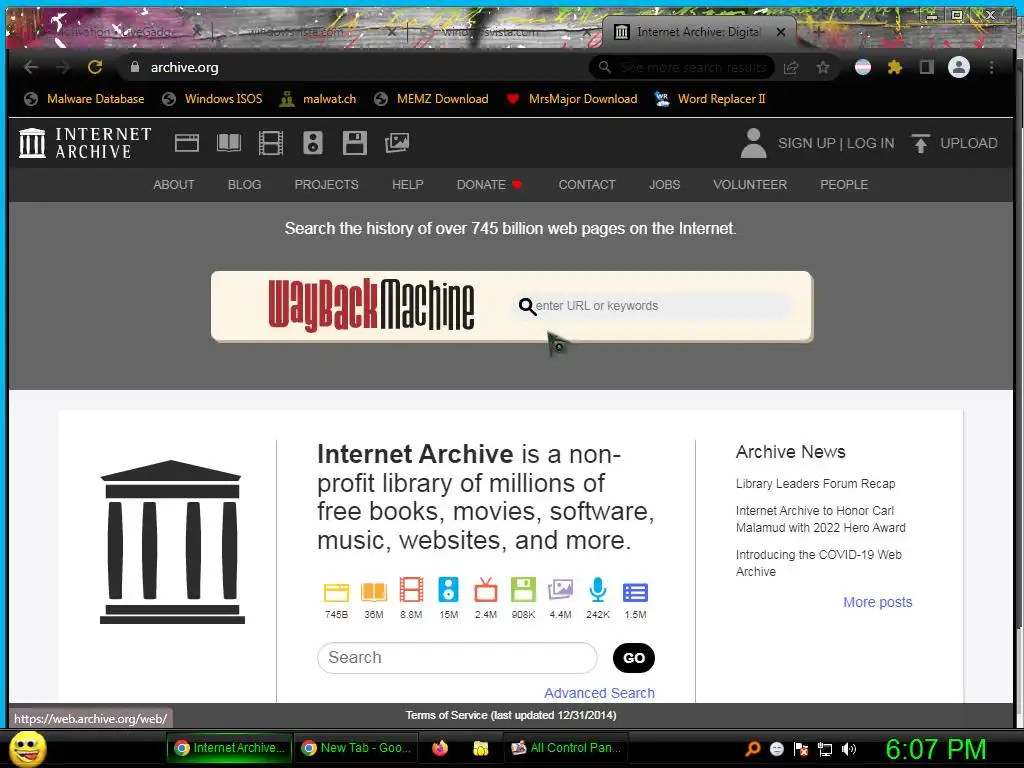This screenshot has height=768, width=1024.
Task: Open the HELP menu item
Action: (408, 185)
